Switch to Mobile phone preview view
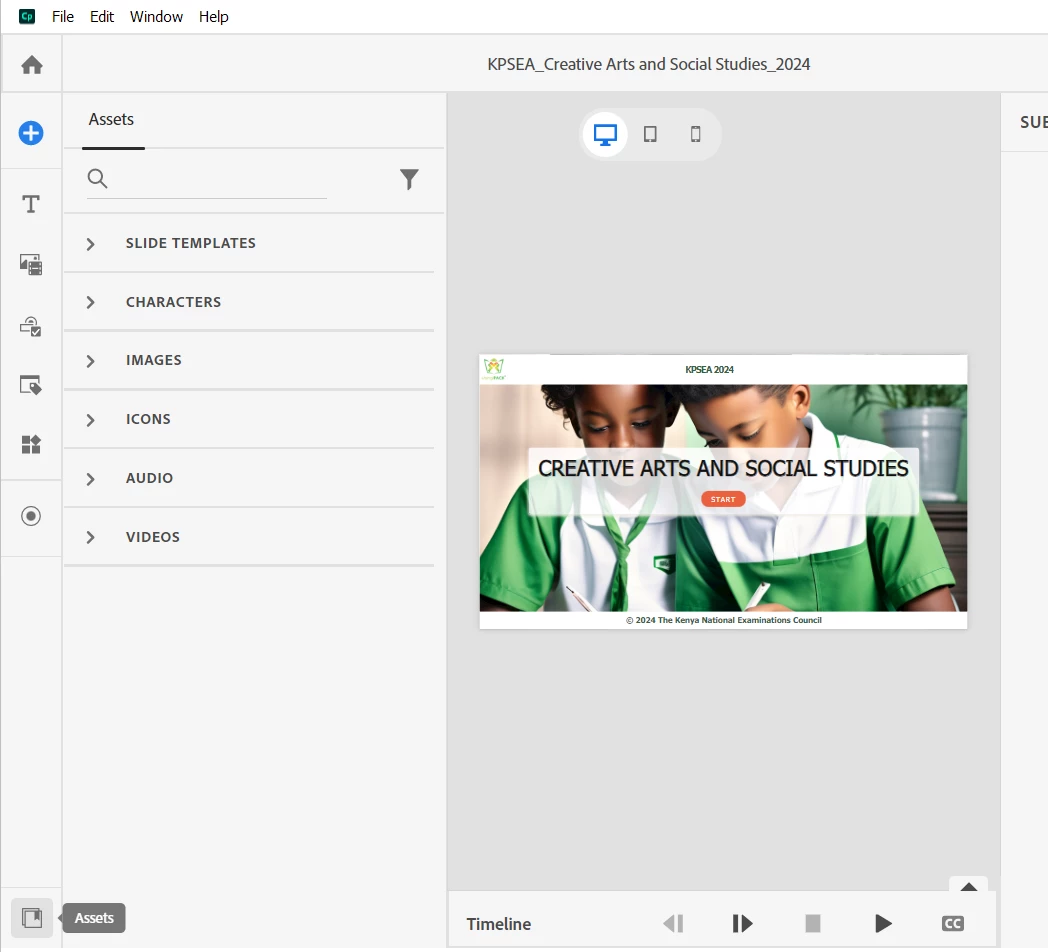This screenshot has height=952, width=1048. tap(696, 134)
